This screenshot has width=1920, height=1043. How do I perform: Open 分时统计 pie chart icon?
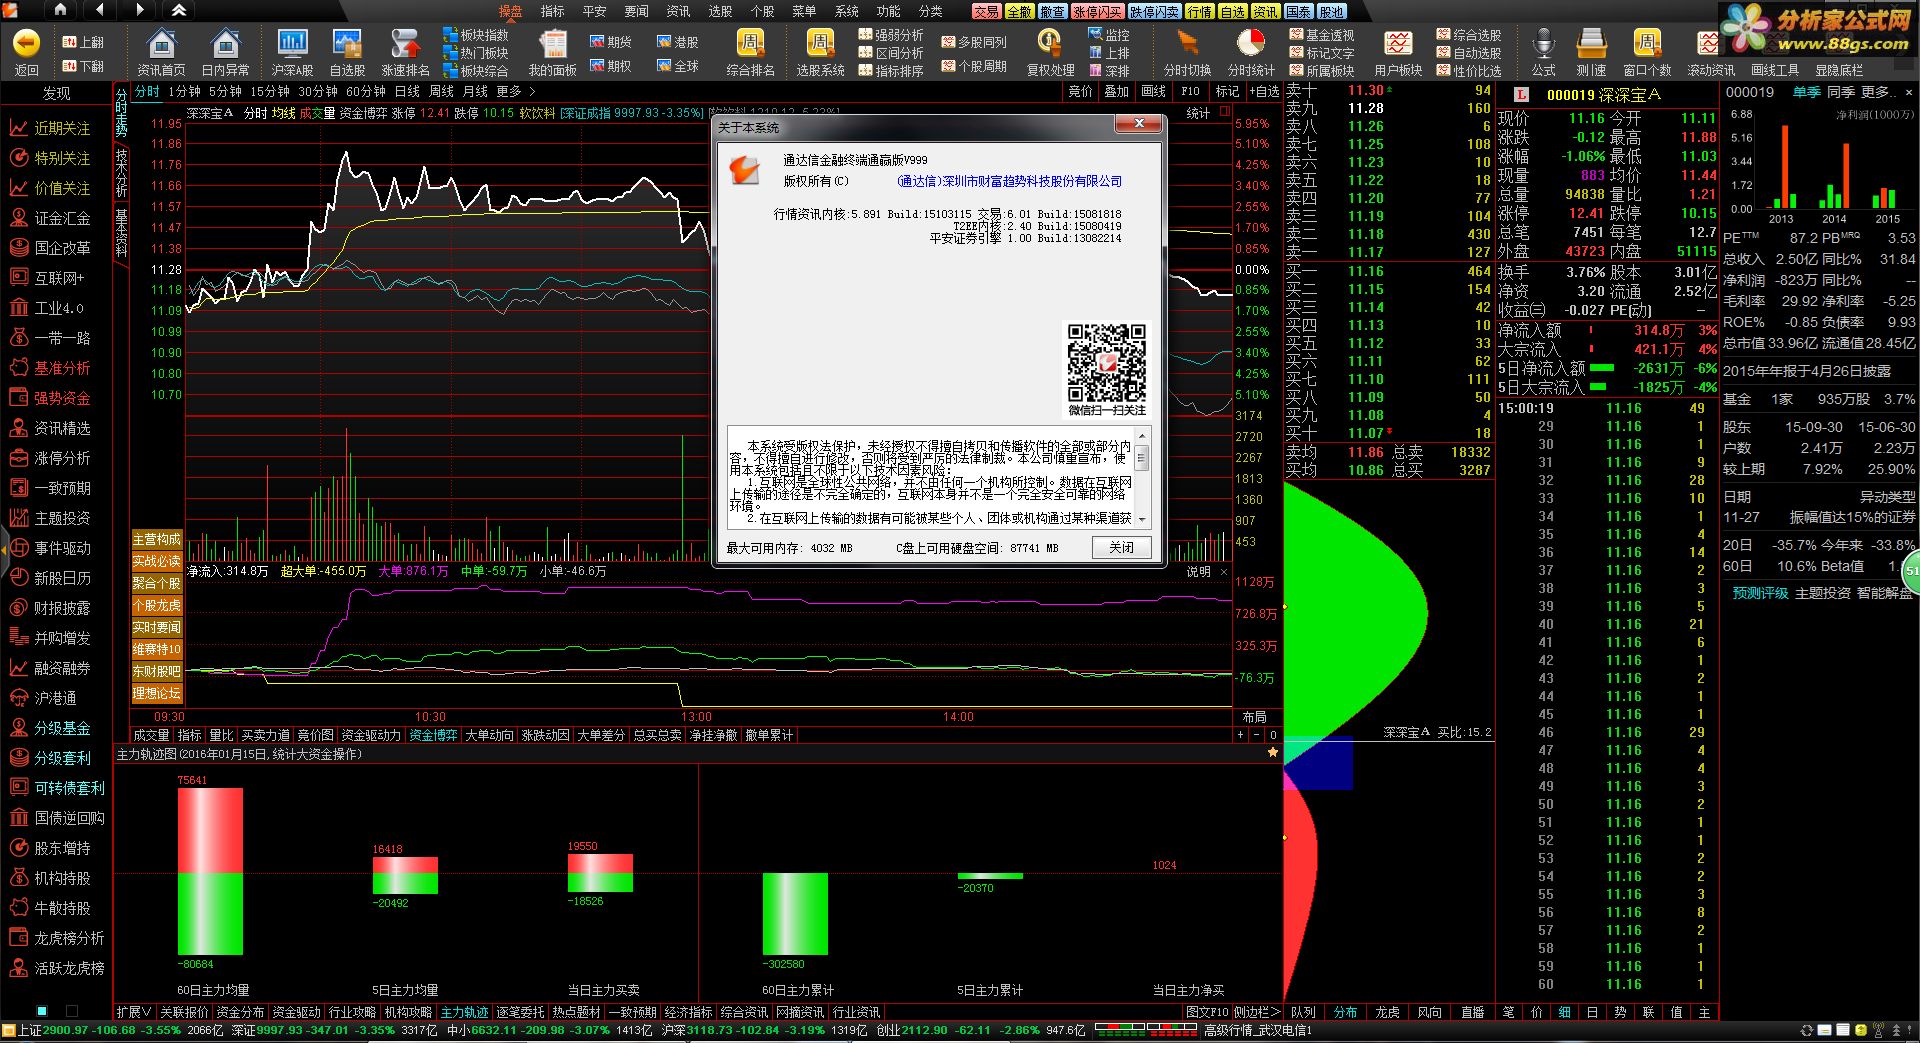click(1250, 44)
